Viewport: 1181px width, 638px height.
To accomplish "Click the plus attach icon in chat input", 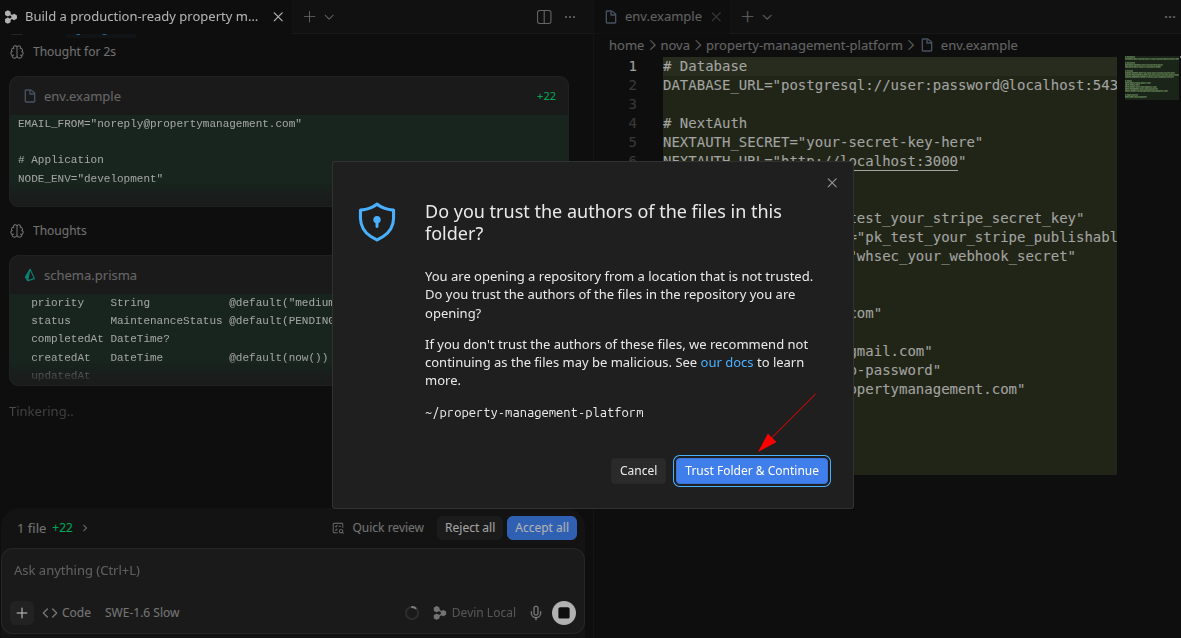I will (x=22, y=613).
